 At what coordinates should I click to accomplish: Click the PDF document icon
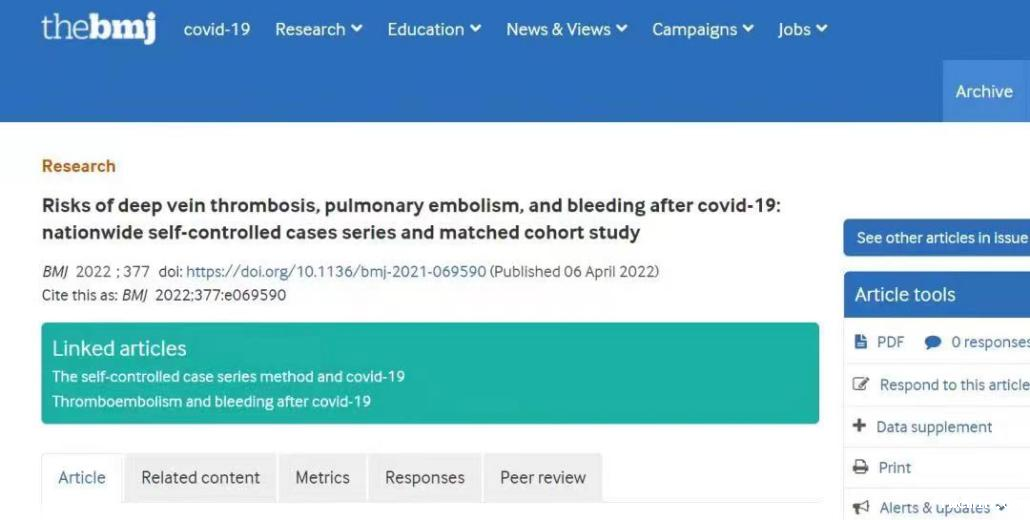click(x=861, y=342)
